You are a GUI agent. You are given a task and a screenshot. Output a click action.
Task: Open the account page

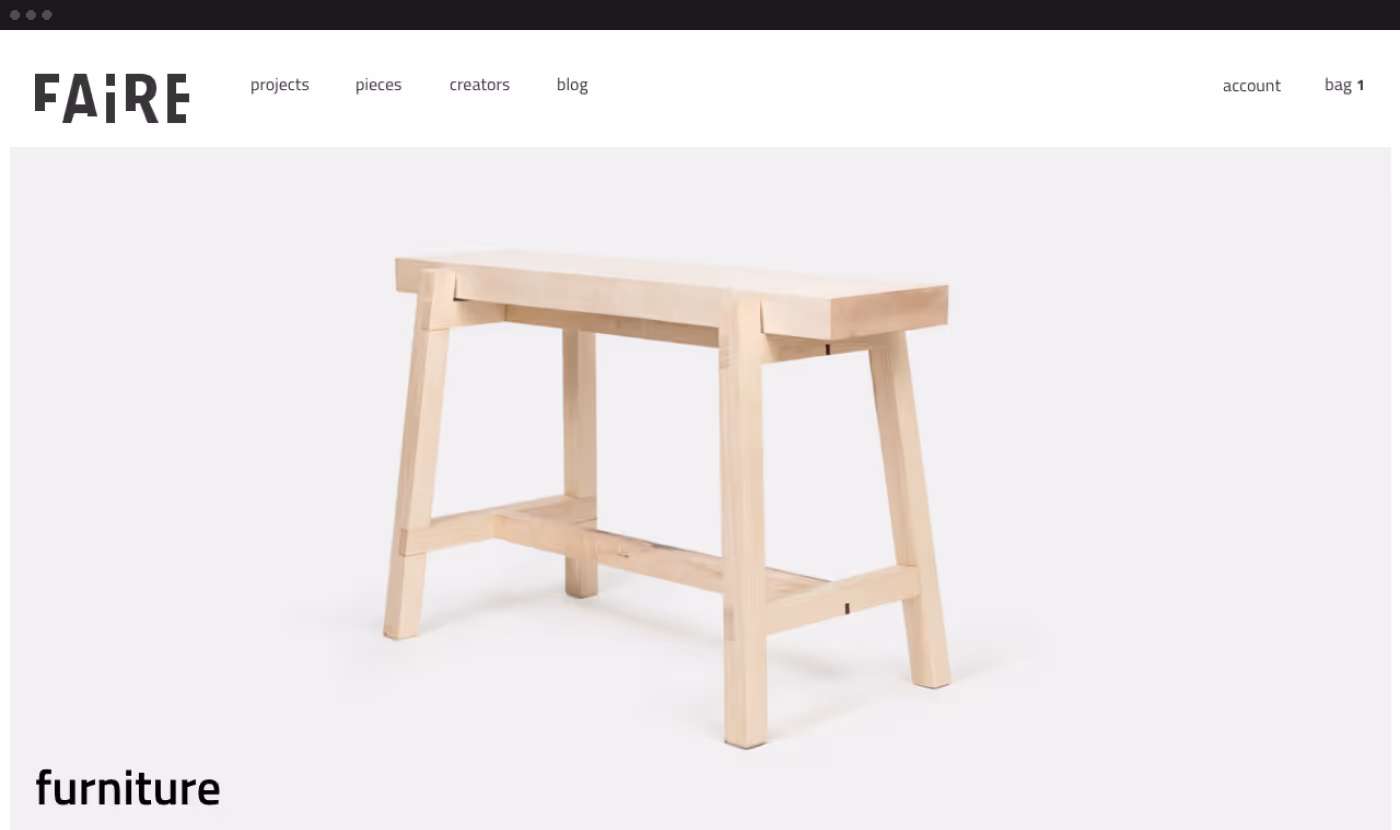(1251, 86)
